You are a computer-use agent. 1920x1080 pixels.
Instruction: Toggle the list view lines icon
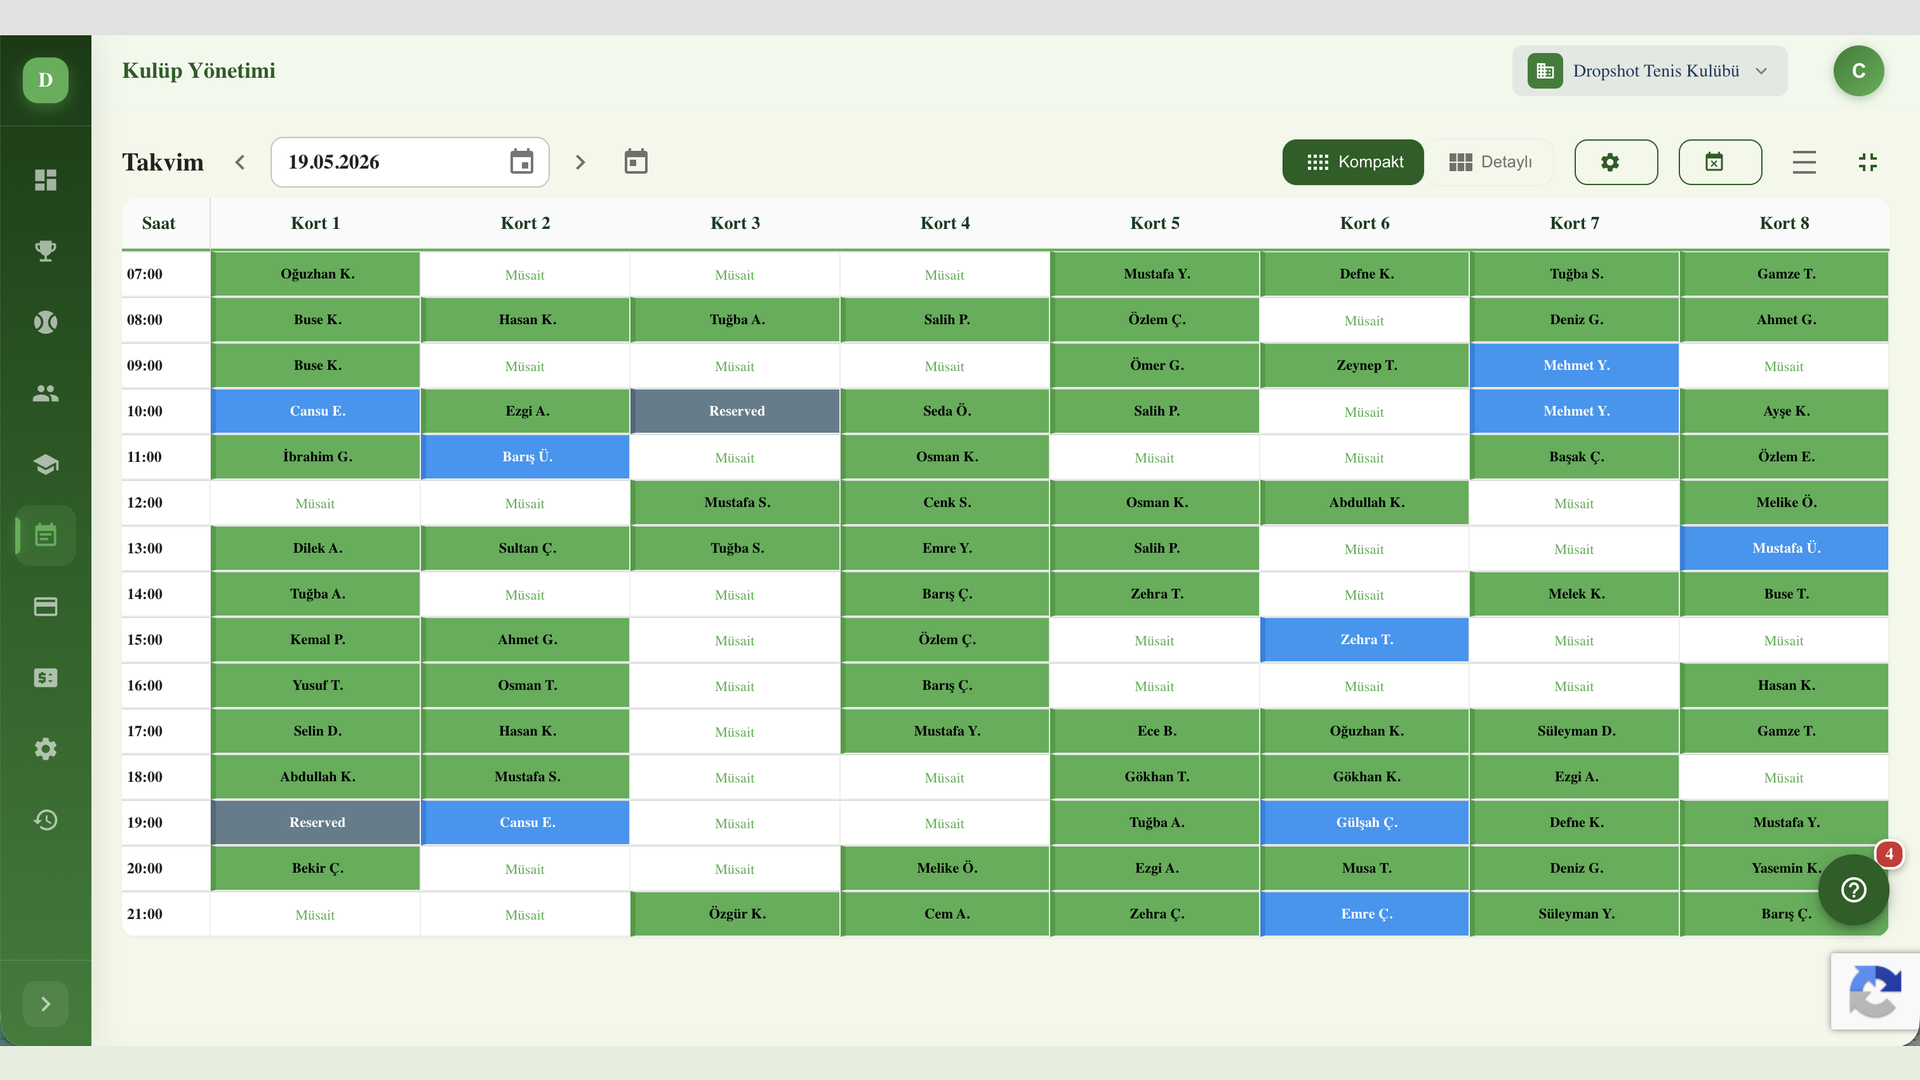pos(1804,162)
